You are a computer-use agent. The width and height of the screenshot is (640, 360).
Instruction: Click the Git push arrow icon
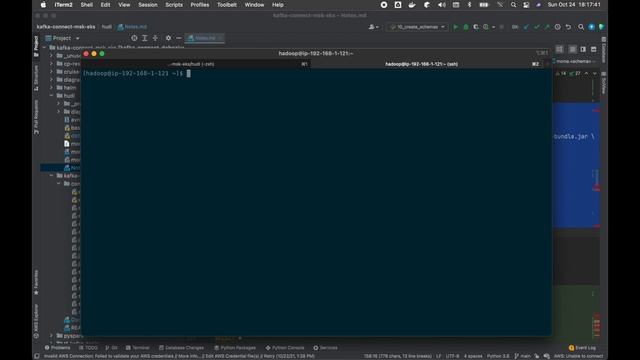pyautogui.click(x=547, y=27)
